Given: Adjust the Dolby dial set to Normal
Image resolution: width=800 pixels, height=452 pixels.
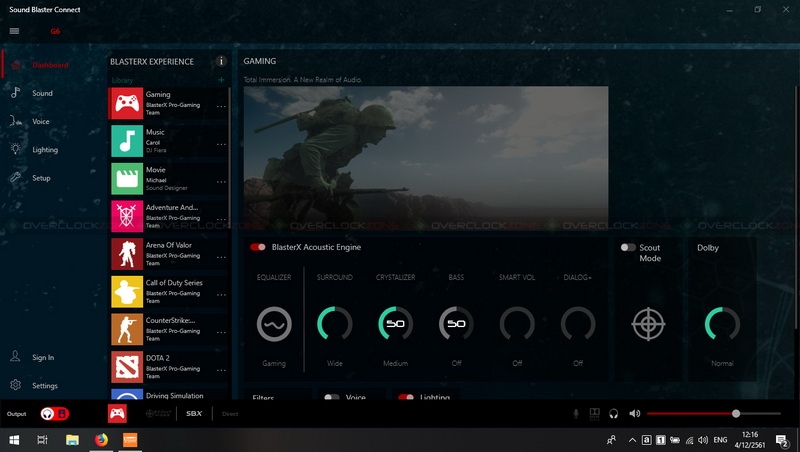Looking at the screenshot, I should [x=722, y=323].
